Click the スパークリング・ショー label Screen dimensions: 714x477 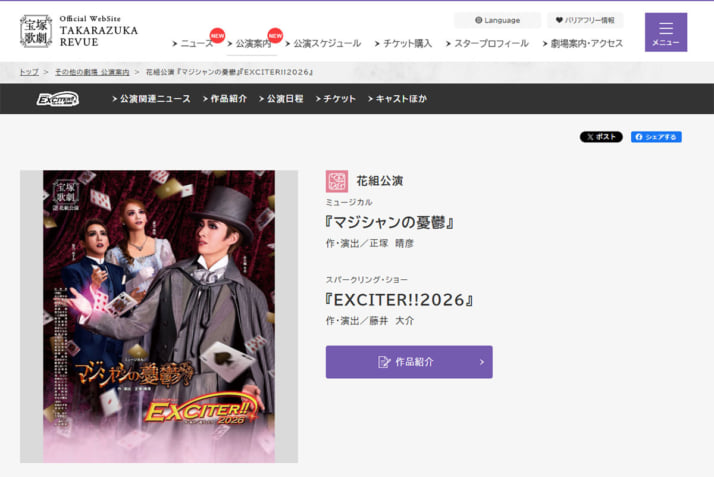tap(367, 279)
